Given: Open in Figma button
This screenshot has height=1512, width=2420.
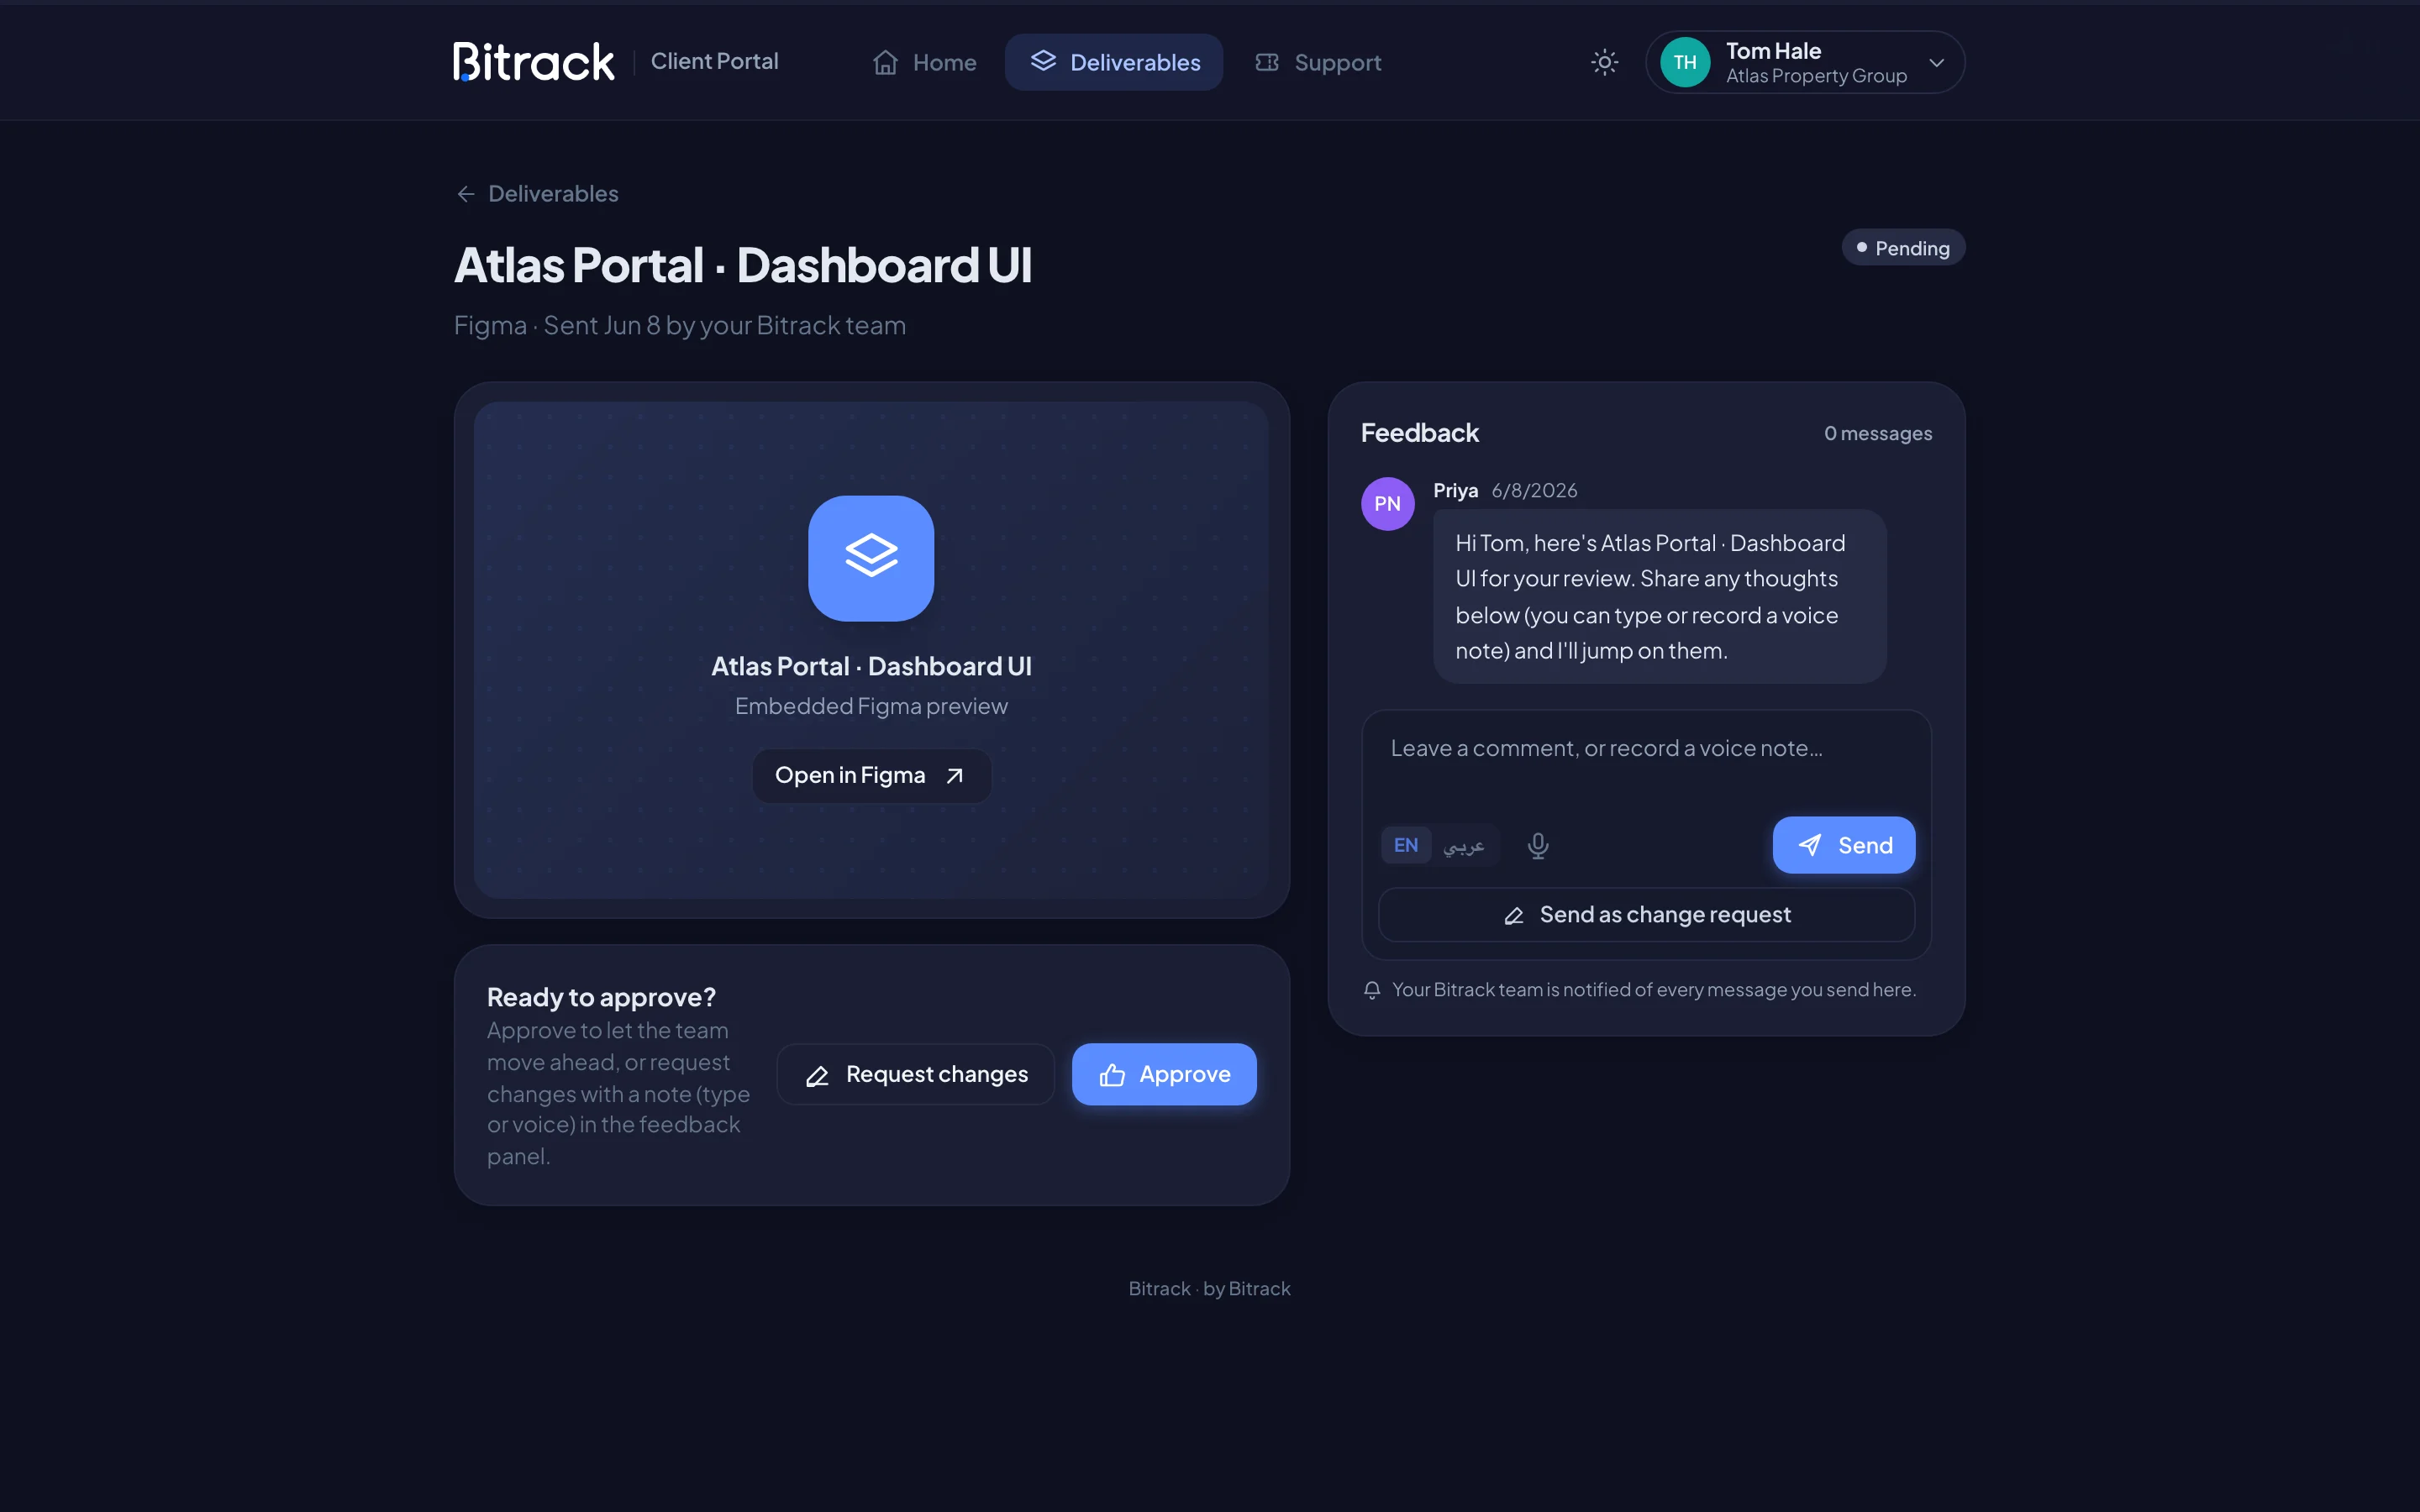Looking at the screenshot, I should coord(871,776).
